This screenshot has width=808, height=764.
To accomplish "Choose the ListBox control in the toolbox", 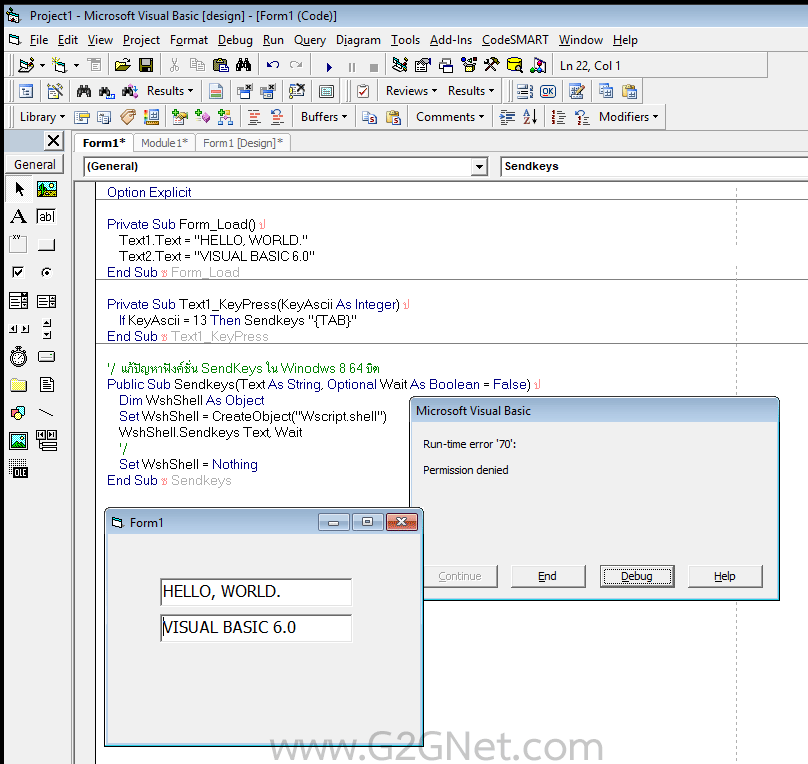I will (x=46, y=301).
